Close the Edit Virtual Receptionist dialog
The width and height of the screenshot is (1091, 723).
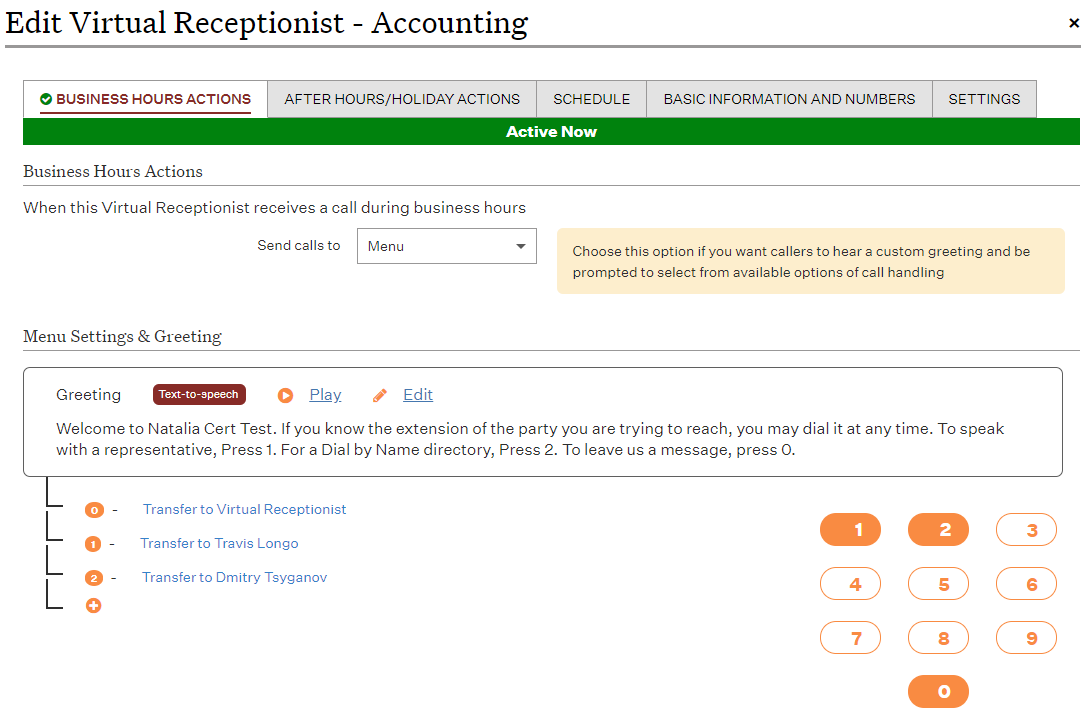click(x=1074, y=23)
